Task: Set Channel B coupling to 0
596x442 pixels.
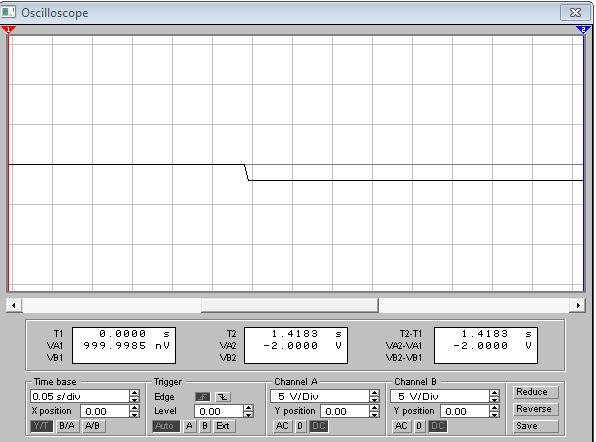Action: pyautogui.click(x=419, y=426)
